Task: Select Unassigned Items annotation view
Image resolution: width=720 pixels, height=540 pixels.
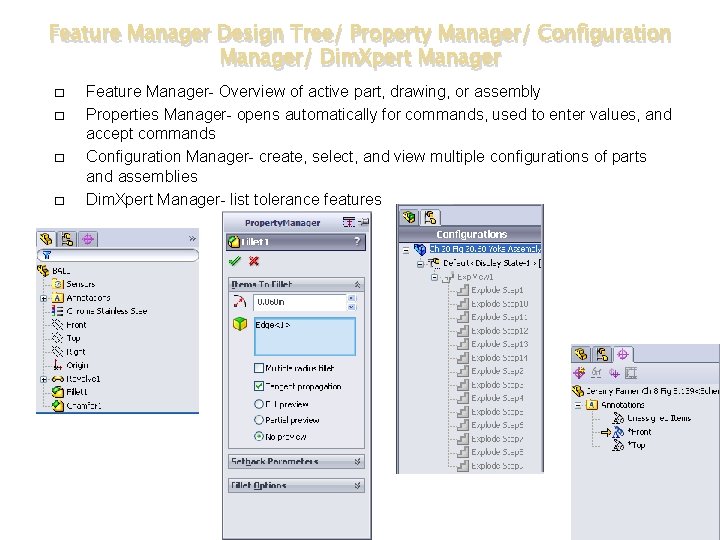Action: [x=652, y=418]
